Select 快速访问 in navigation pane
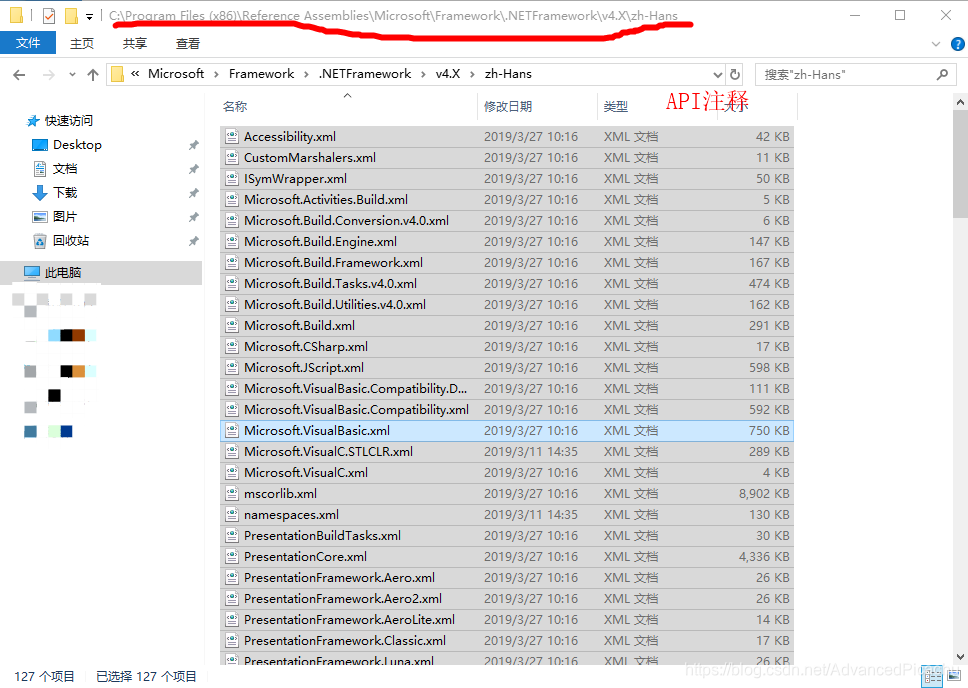This screenshot has width=968, height=688. 69,120
